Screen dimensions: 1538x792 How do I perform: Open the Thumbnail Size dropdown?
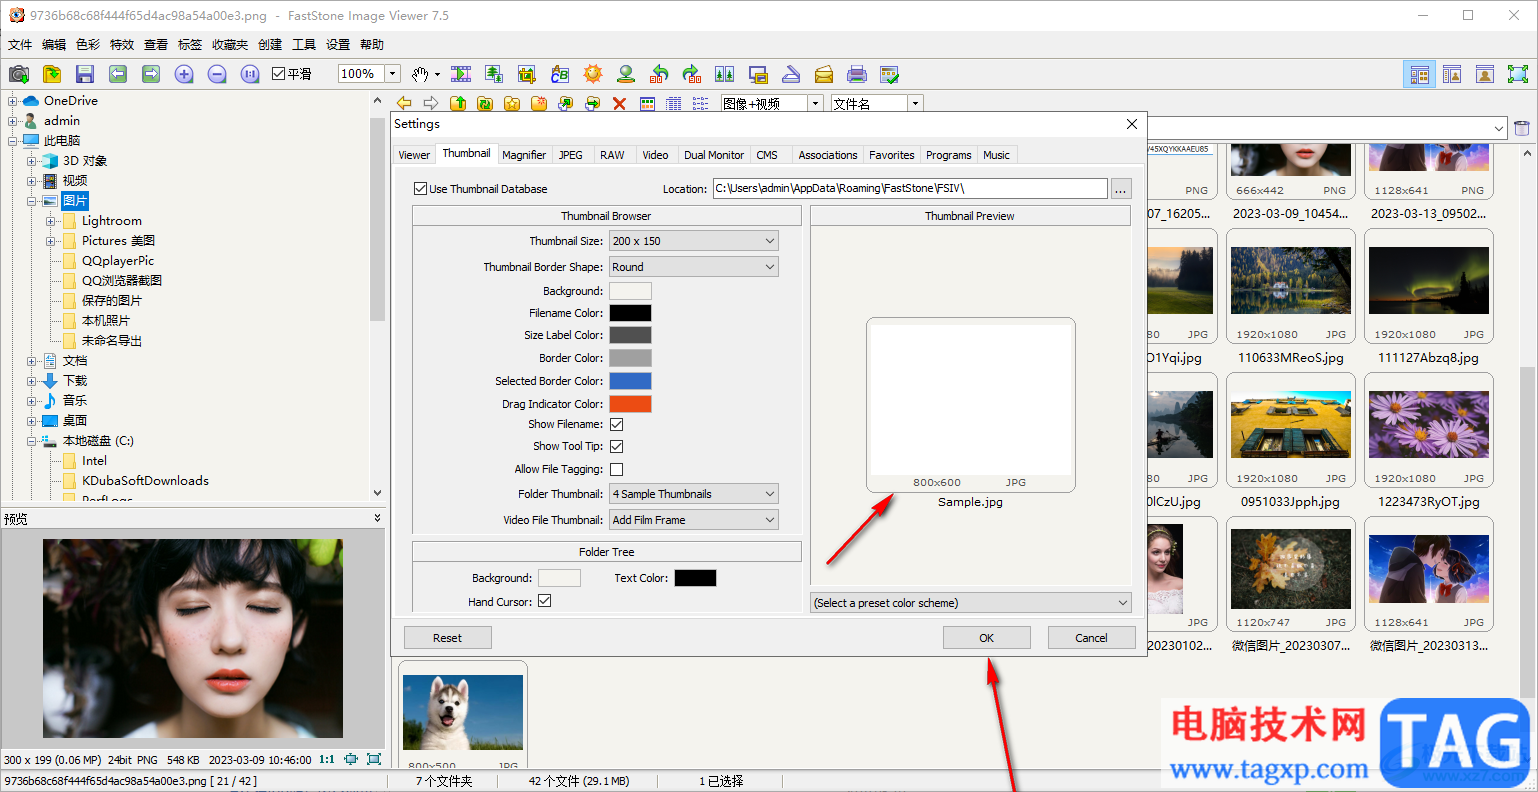(693, 241)
